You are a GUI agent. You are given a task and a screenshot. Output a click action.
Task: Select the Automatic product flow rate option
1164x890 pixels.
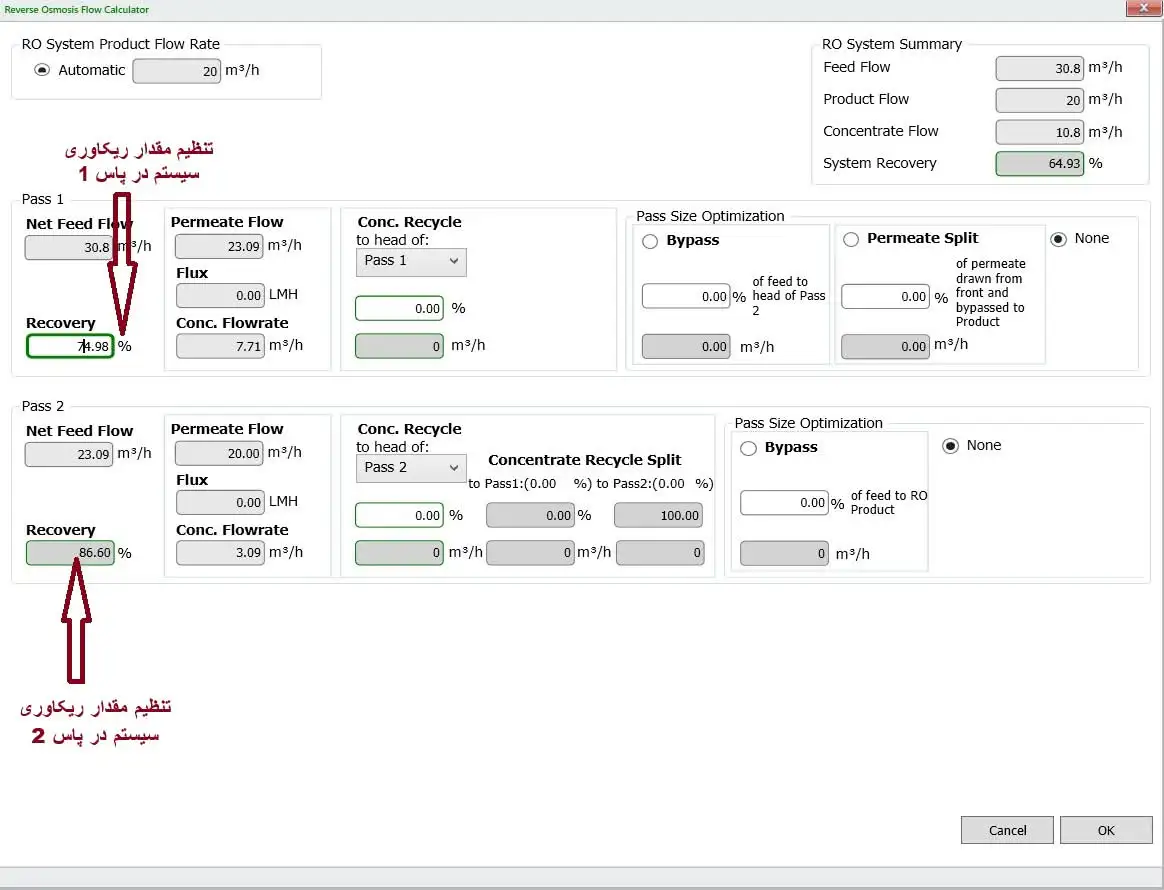(42, 70)
